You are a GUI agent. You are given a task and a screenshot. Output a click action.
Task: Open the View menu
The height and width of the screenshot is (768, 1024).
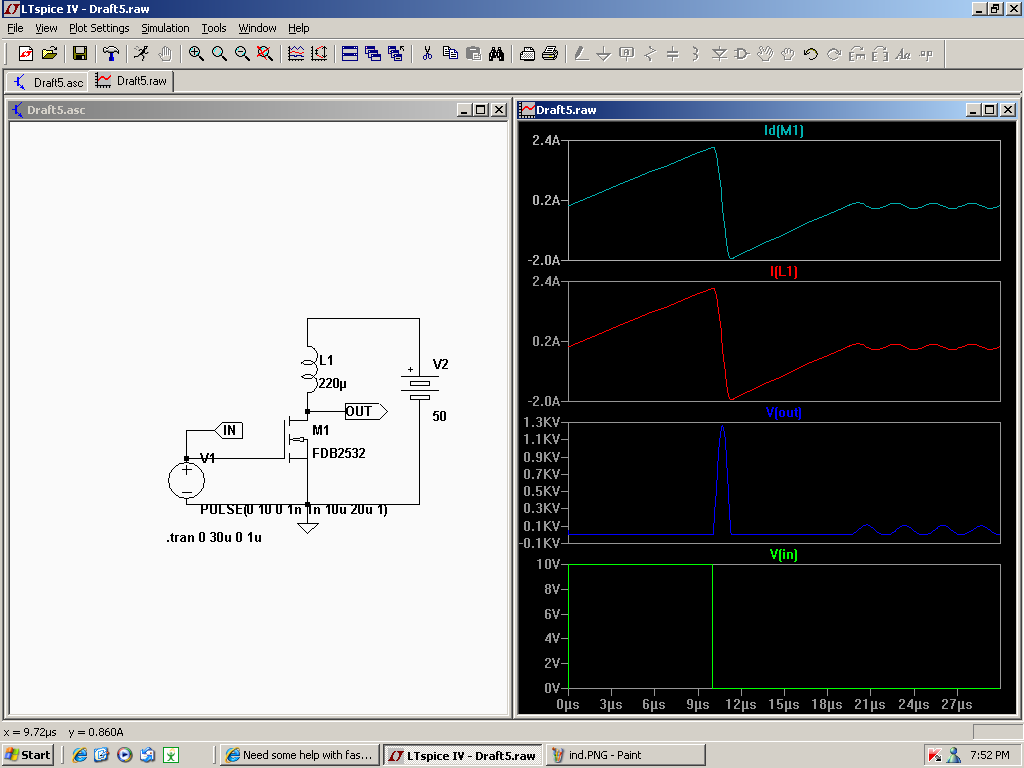click(x=46, y=28)
